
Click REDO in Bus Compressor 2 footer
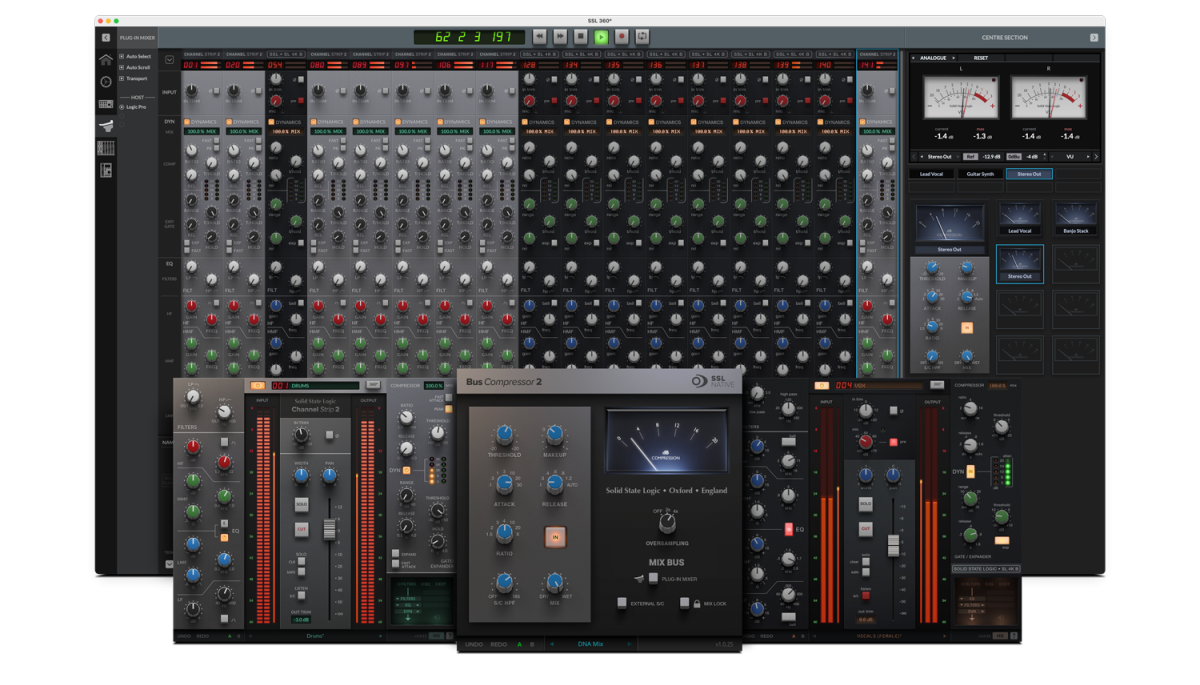coord(498,645)
